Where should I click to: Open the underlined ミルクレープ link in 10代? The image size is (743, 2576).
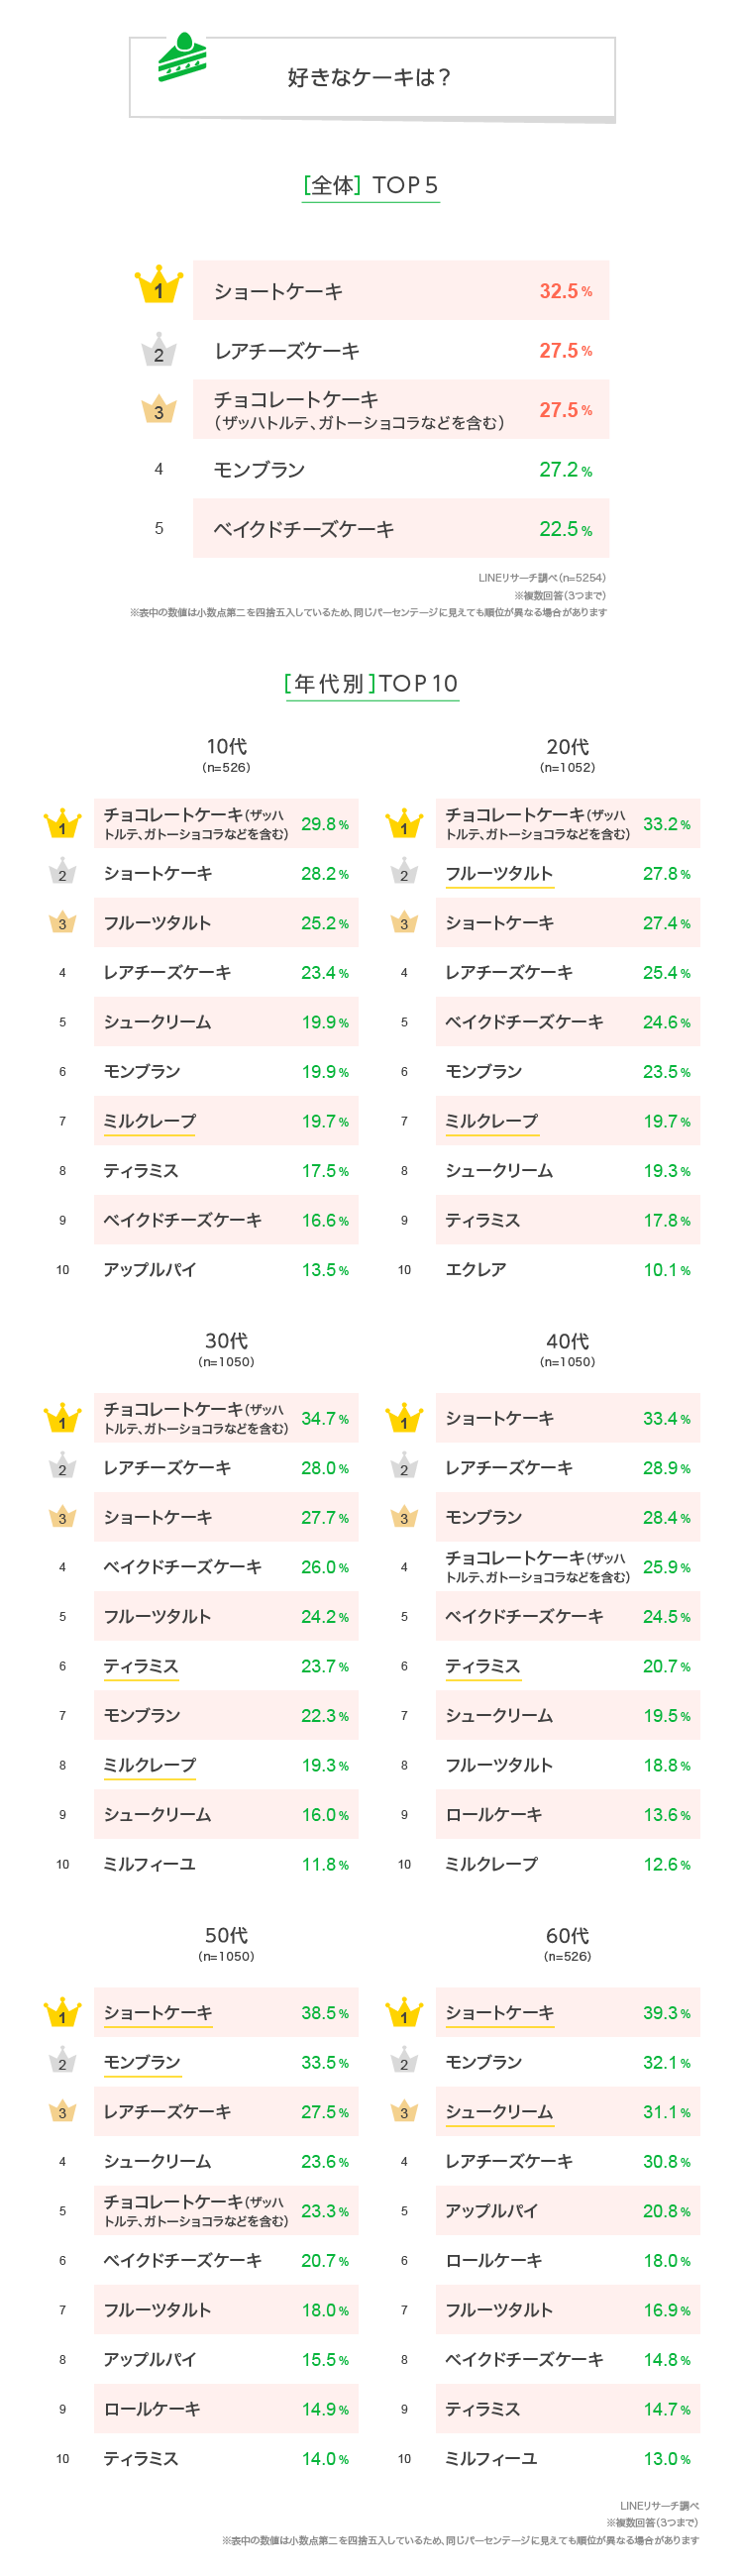tap(150, 1122)
